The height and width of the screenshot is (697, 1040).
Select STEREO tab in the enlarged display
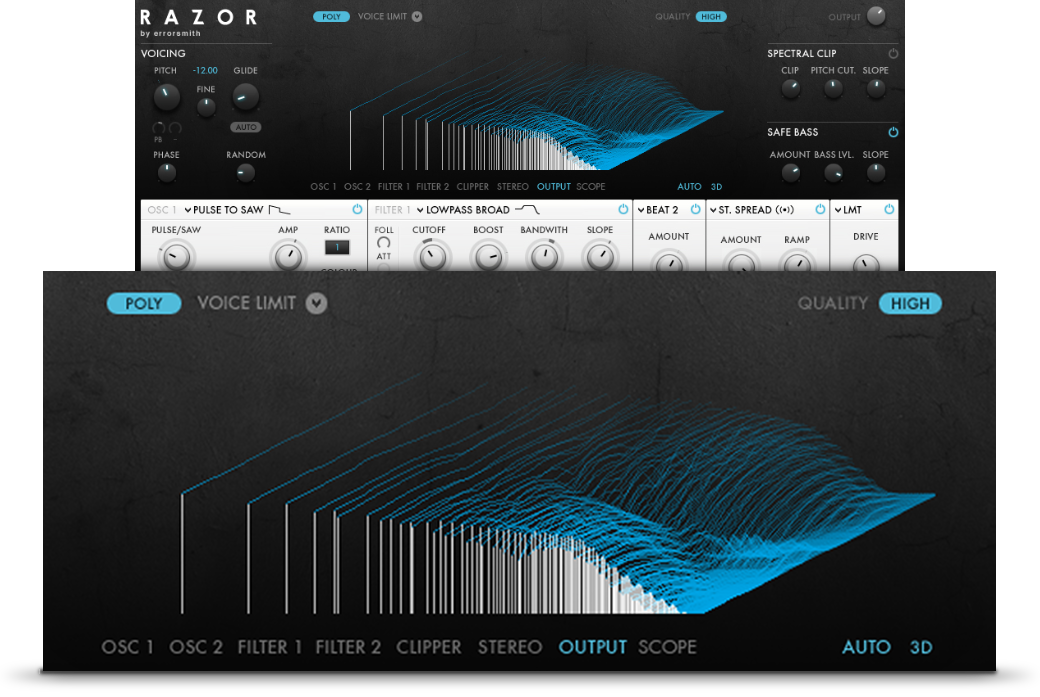pos(510,647)
